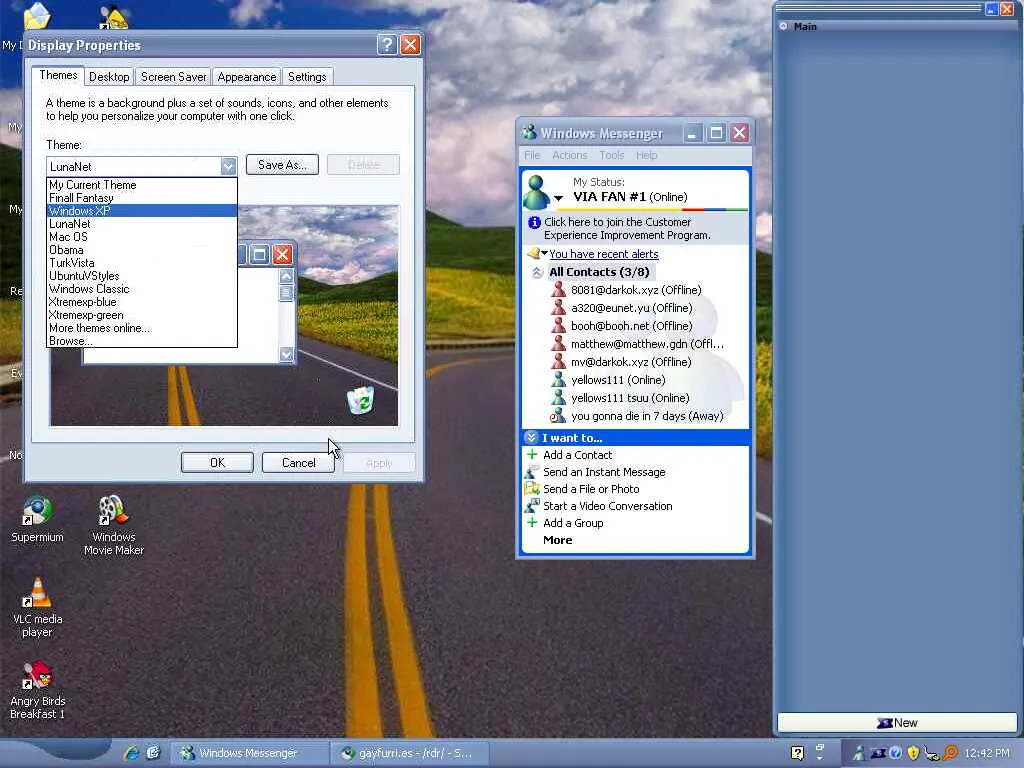Click Cancel in Display Properties
1024x768 pixels.
pyautogui.click(x=298, y=462)
